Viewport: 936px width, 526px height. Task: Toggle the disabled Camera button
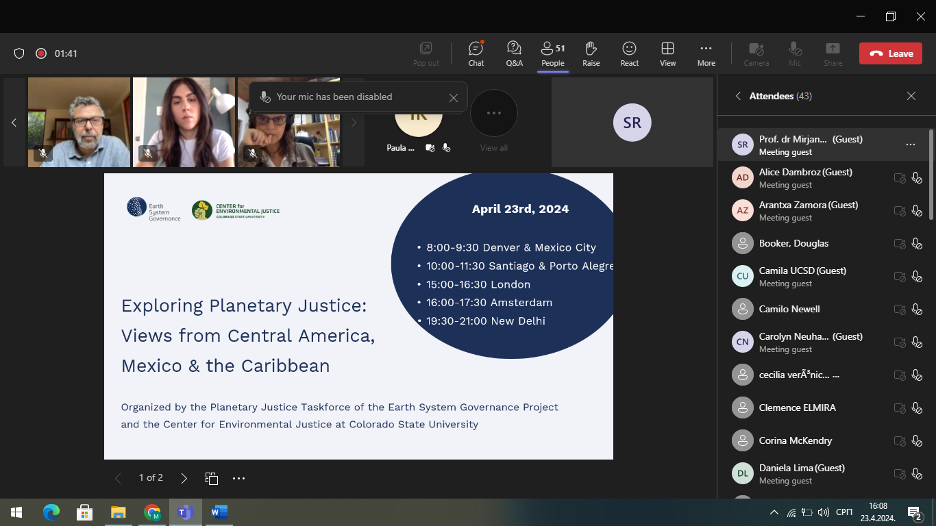pos(756,52)
